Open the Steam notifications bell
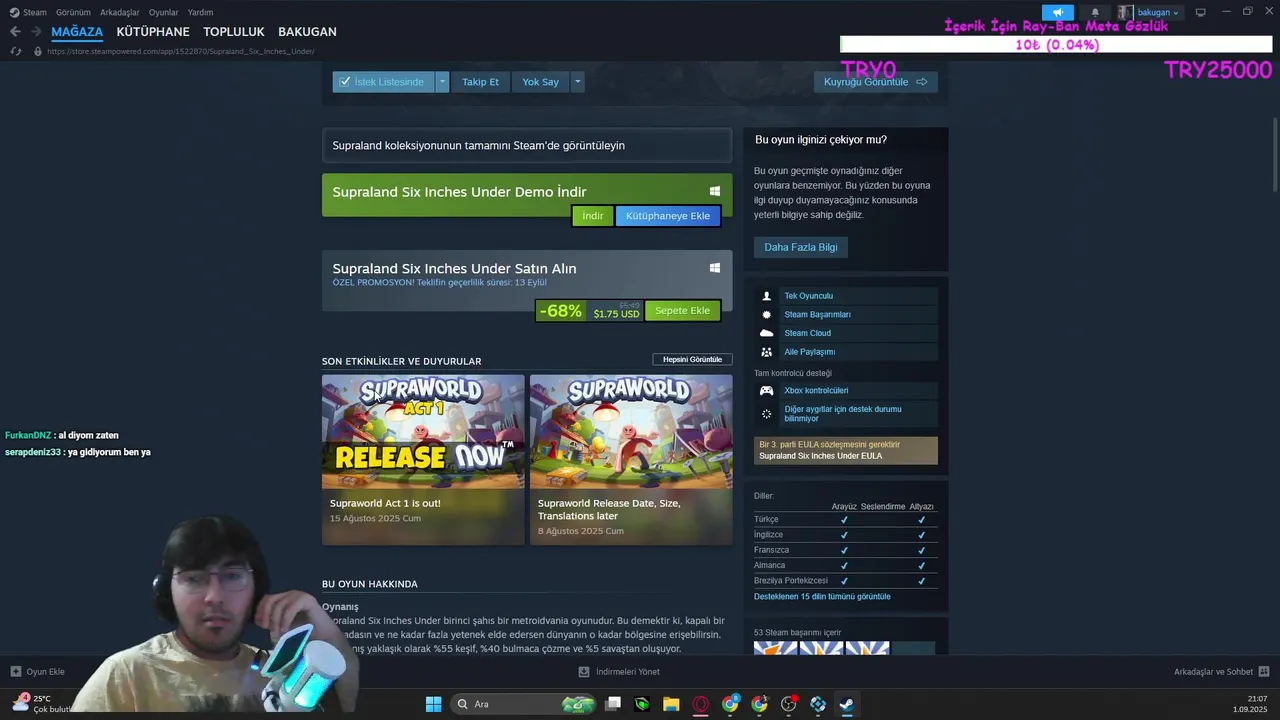The width and height of the screenshot is (1280, 720). tap(1095, 12)
